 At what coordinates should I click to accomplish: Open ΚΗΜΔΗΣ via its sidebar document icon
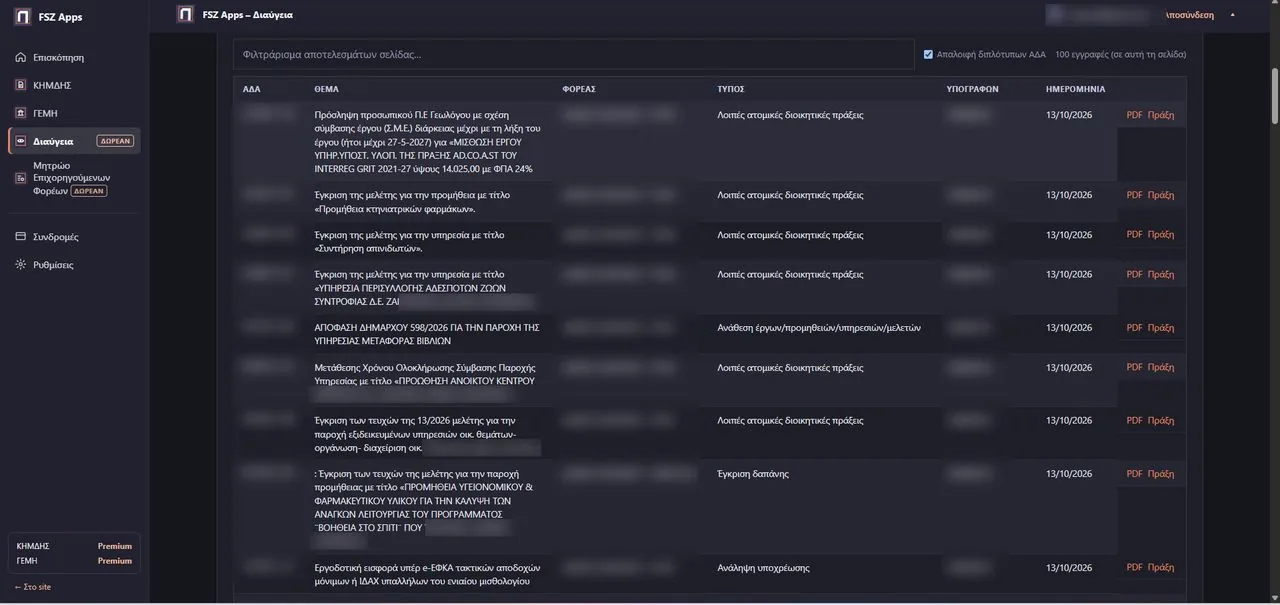(x=21, y=85)
